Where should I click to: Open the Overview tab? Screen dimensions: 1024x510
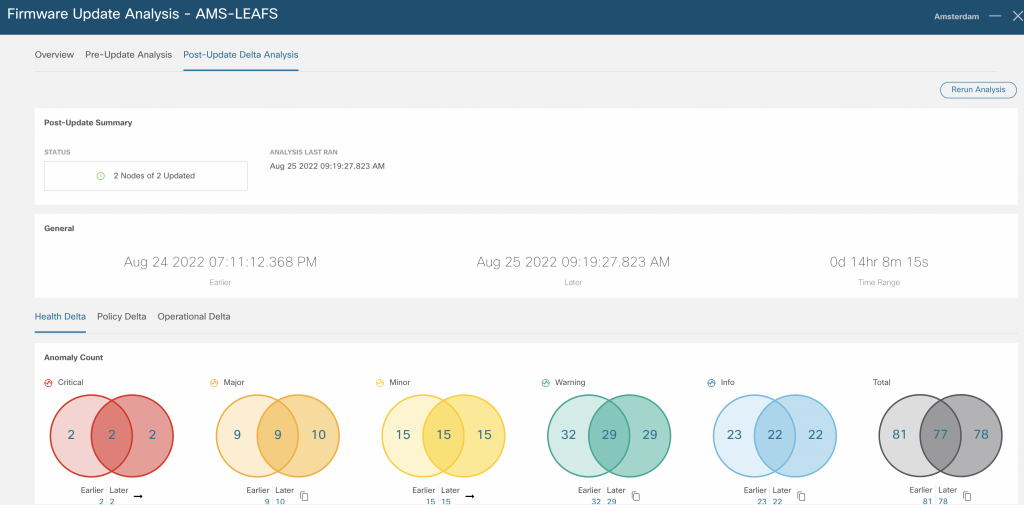pos(54,55)
